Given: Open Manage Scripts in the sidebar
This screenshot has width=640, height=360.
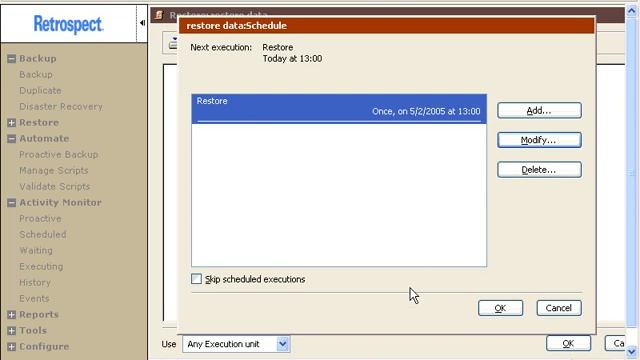Looking at the screenshot, I should tap(53, 171).
